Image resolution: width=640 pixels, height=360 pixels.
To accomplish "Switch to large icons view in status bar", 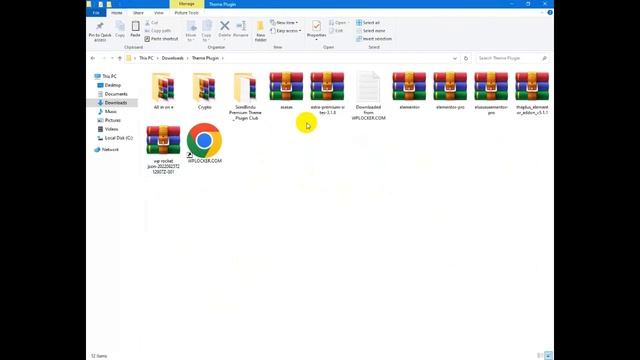I will coord(548,356).
